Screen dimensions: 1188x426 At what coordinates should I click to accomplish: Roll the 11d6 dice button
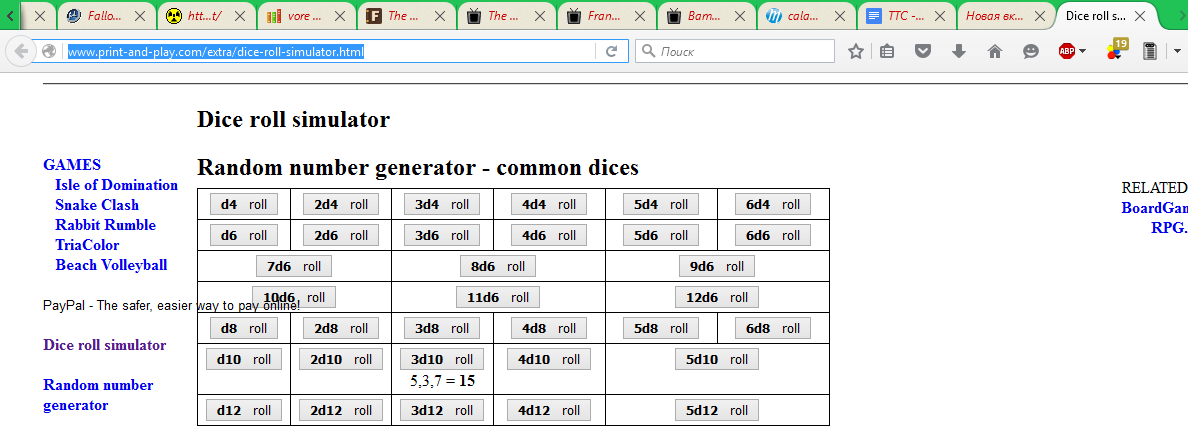tap(498, 298)
